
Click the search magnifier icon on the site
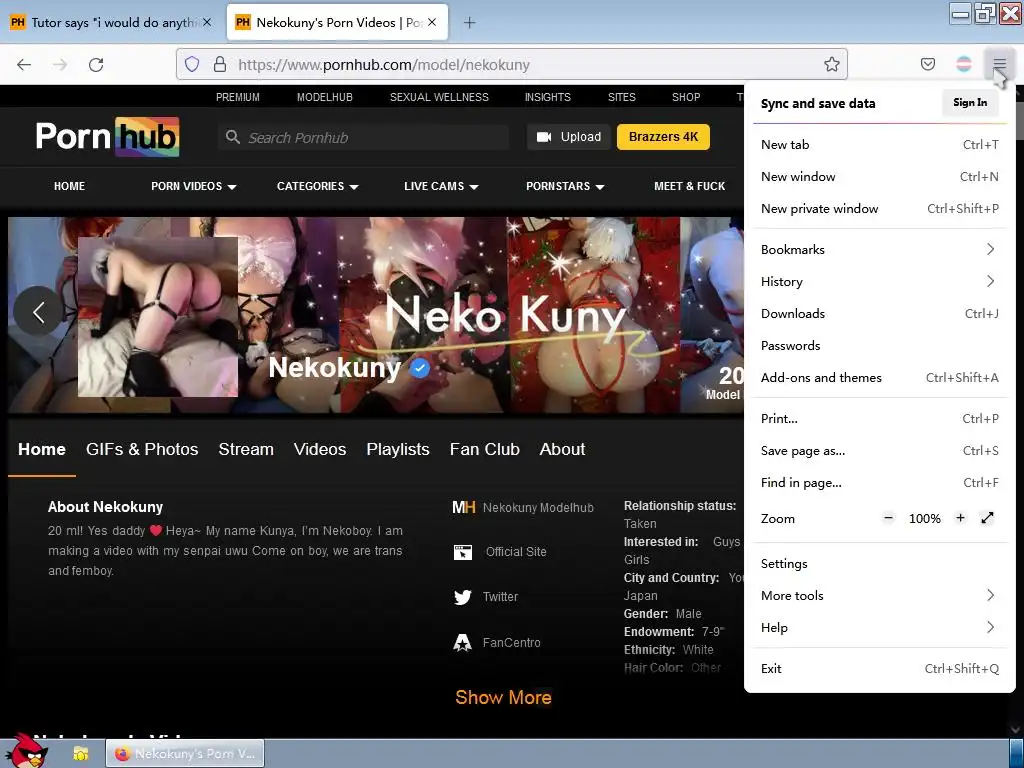tap(232, 137)
